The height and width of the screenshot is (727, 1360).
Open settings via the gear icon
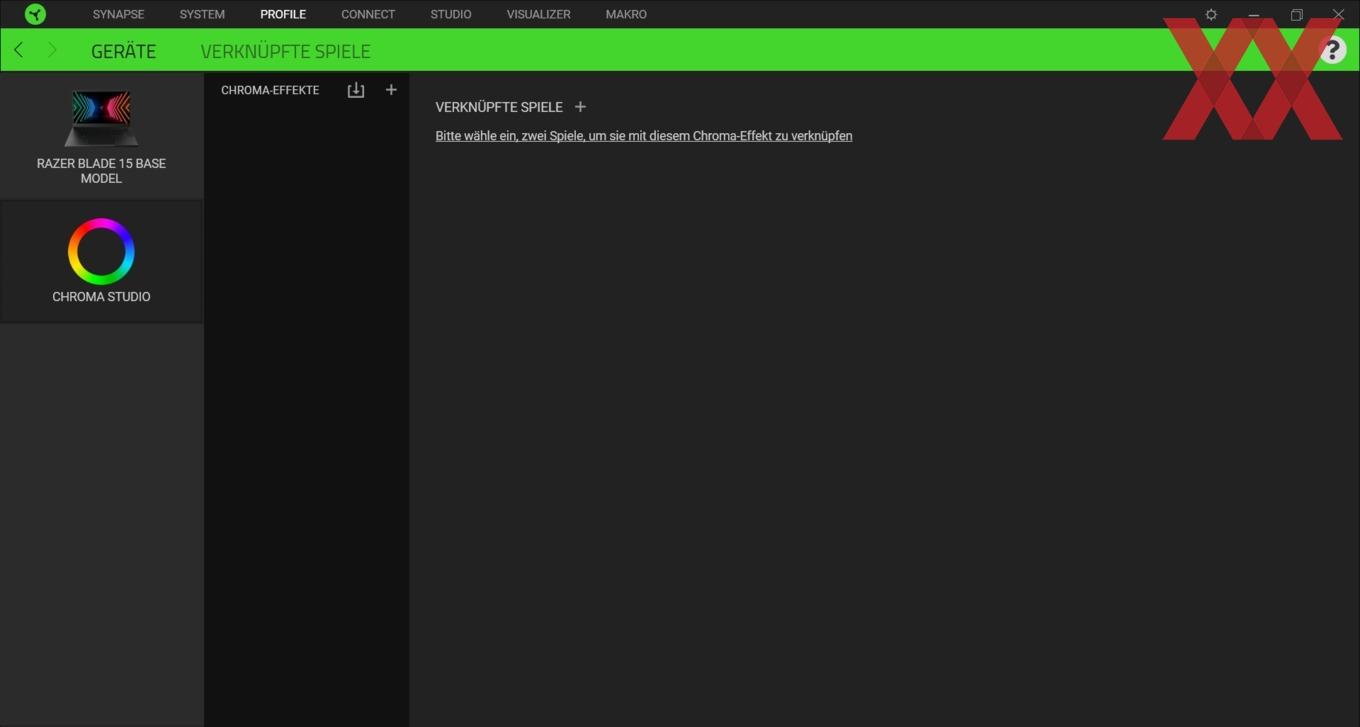click(x=1211, y=15)
